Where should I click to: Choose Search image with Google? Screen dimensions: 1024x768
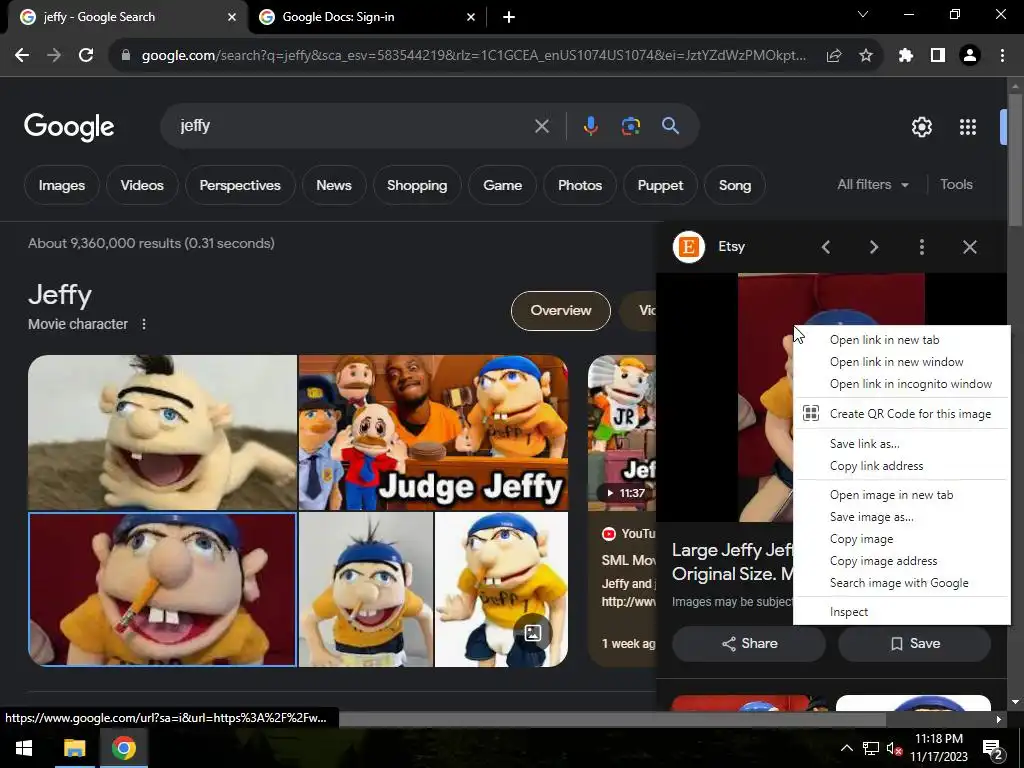click(901, 583)
